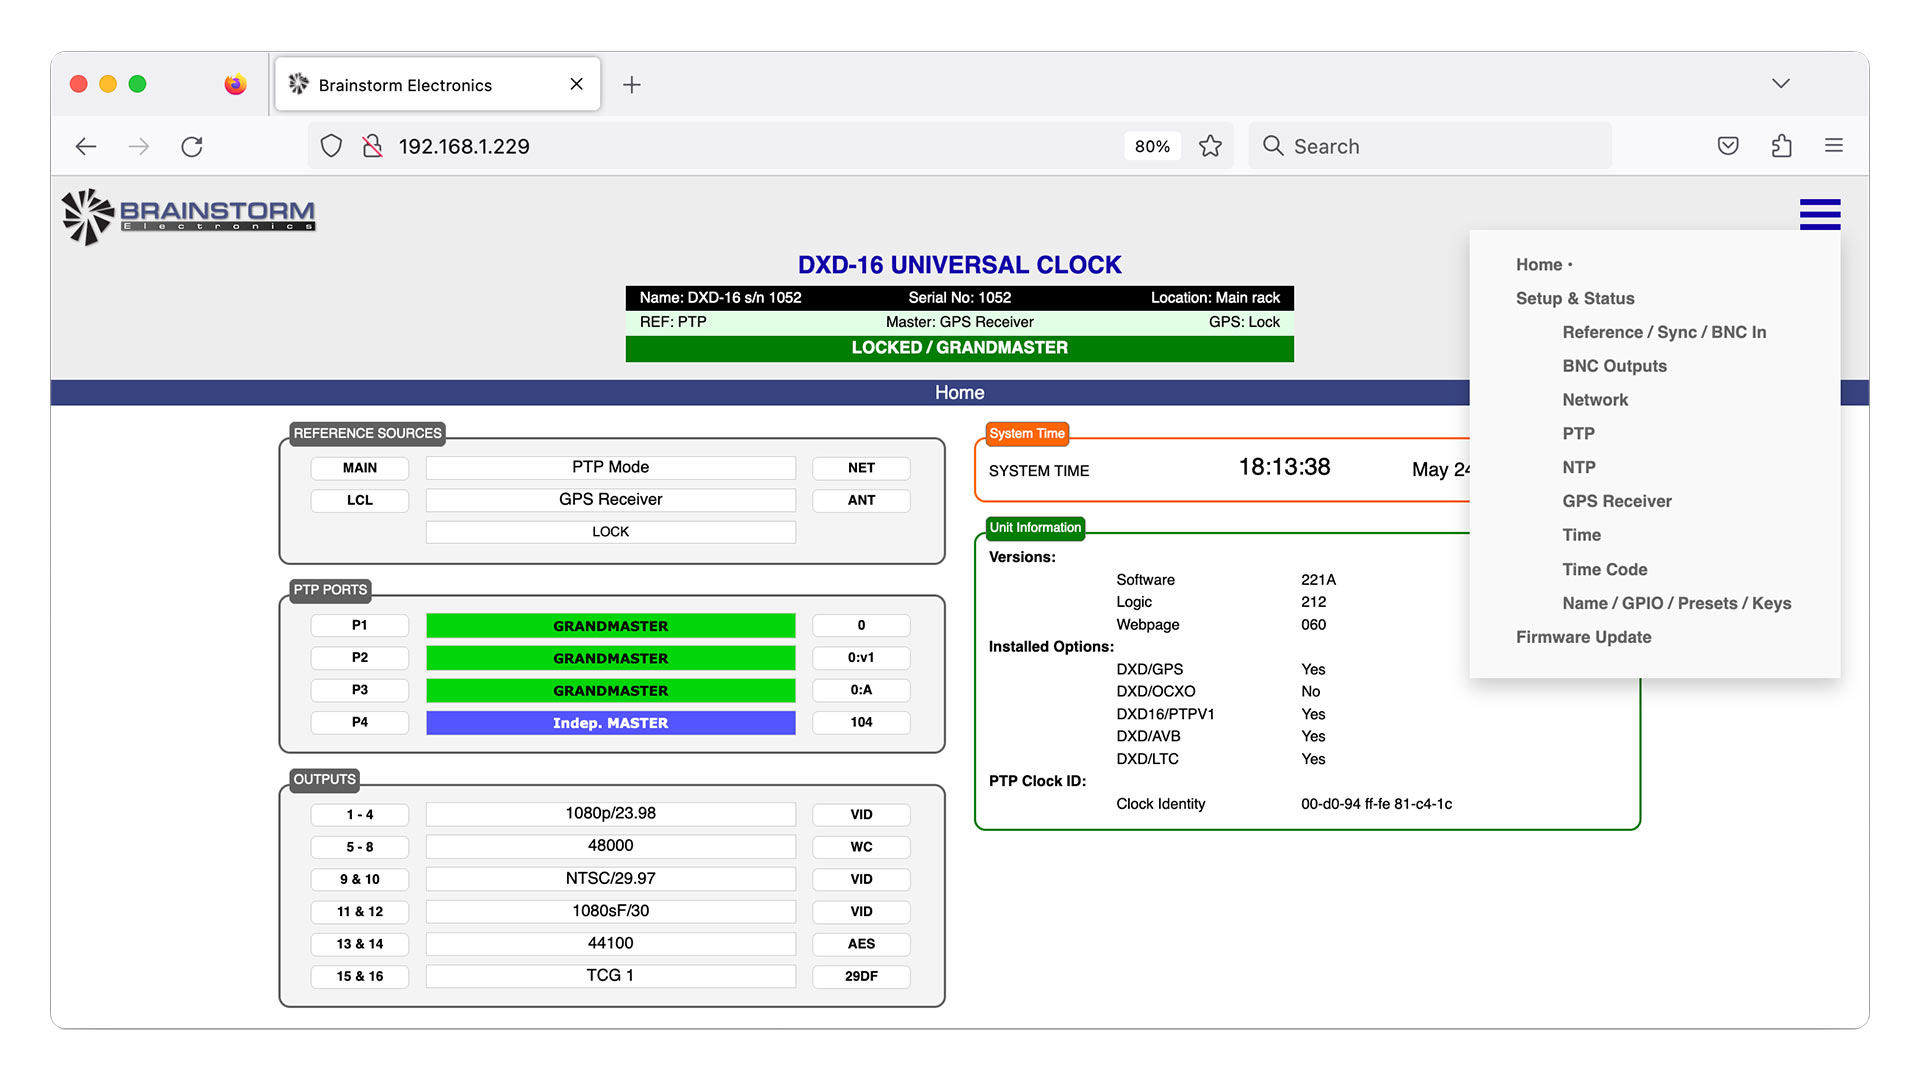1920x1080 pixels.
Task: Click the P3 domain value 0:A
Action: 861,690
